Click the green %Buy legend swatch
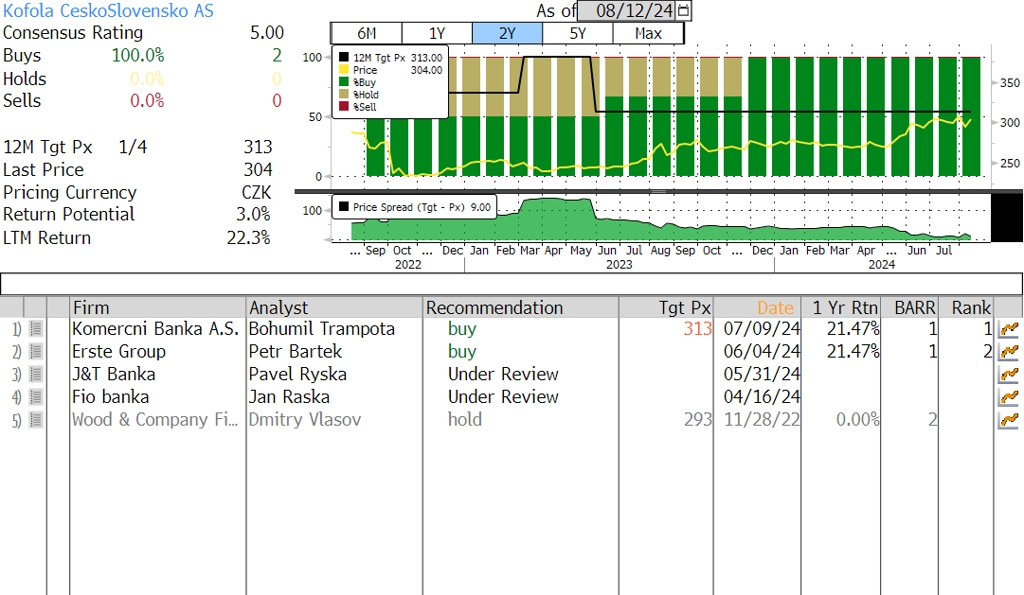Image resolution: width=1024 pixels, height=595 pixels. [344, 82]
